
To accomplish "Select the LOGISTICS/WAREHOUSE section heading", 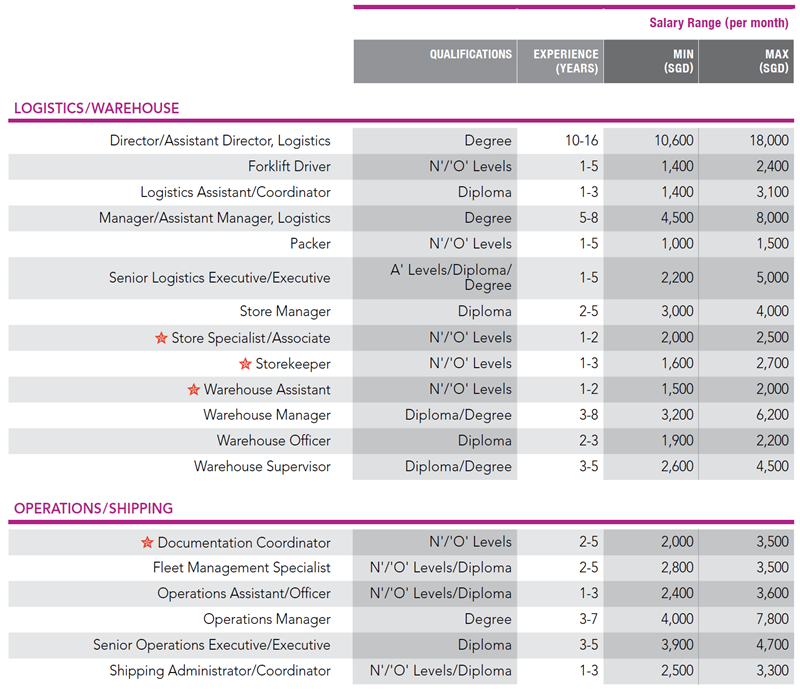I will 96,108.
